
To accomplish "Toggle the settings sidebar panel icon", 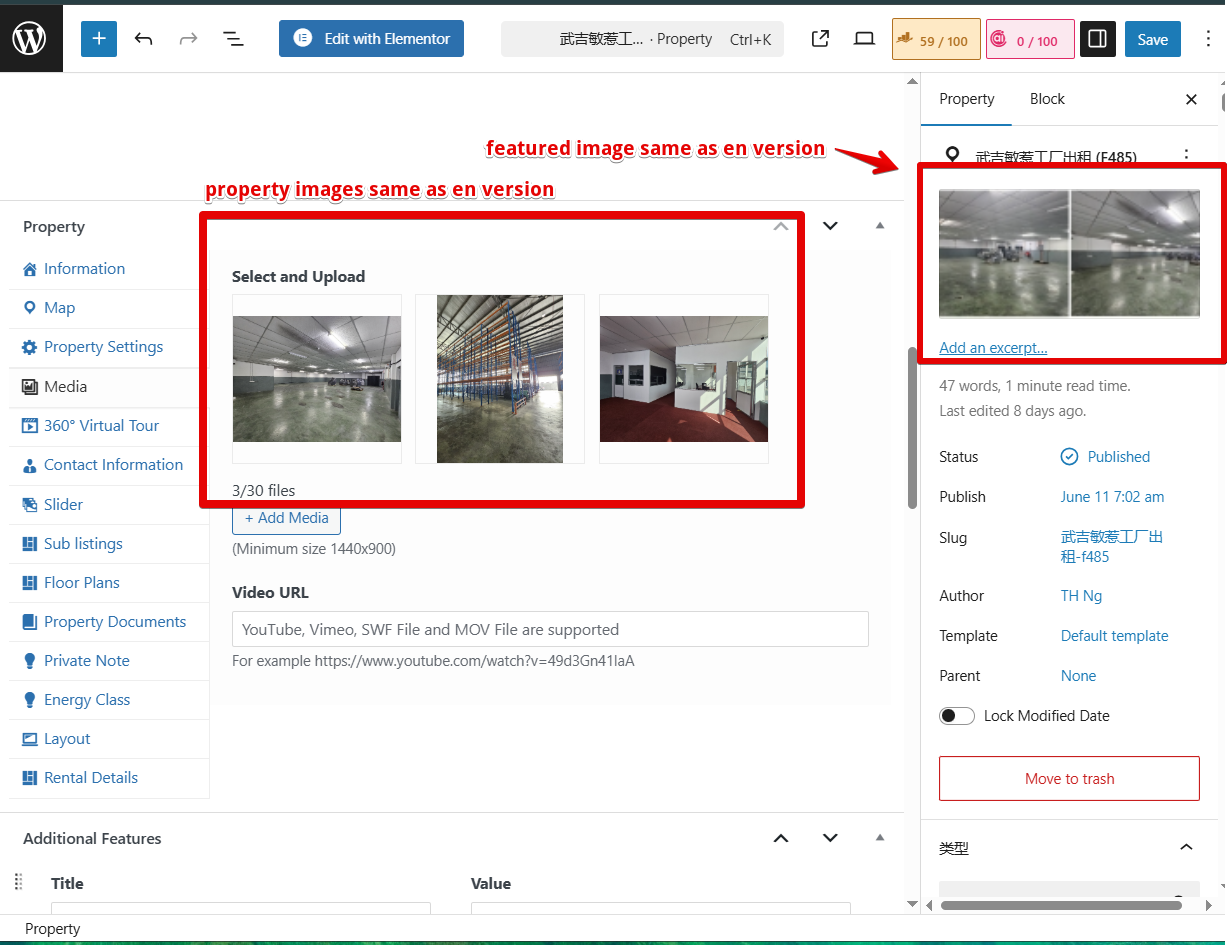I will coord(1097,39).
